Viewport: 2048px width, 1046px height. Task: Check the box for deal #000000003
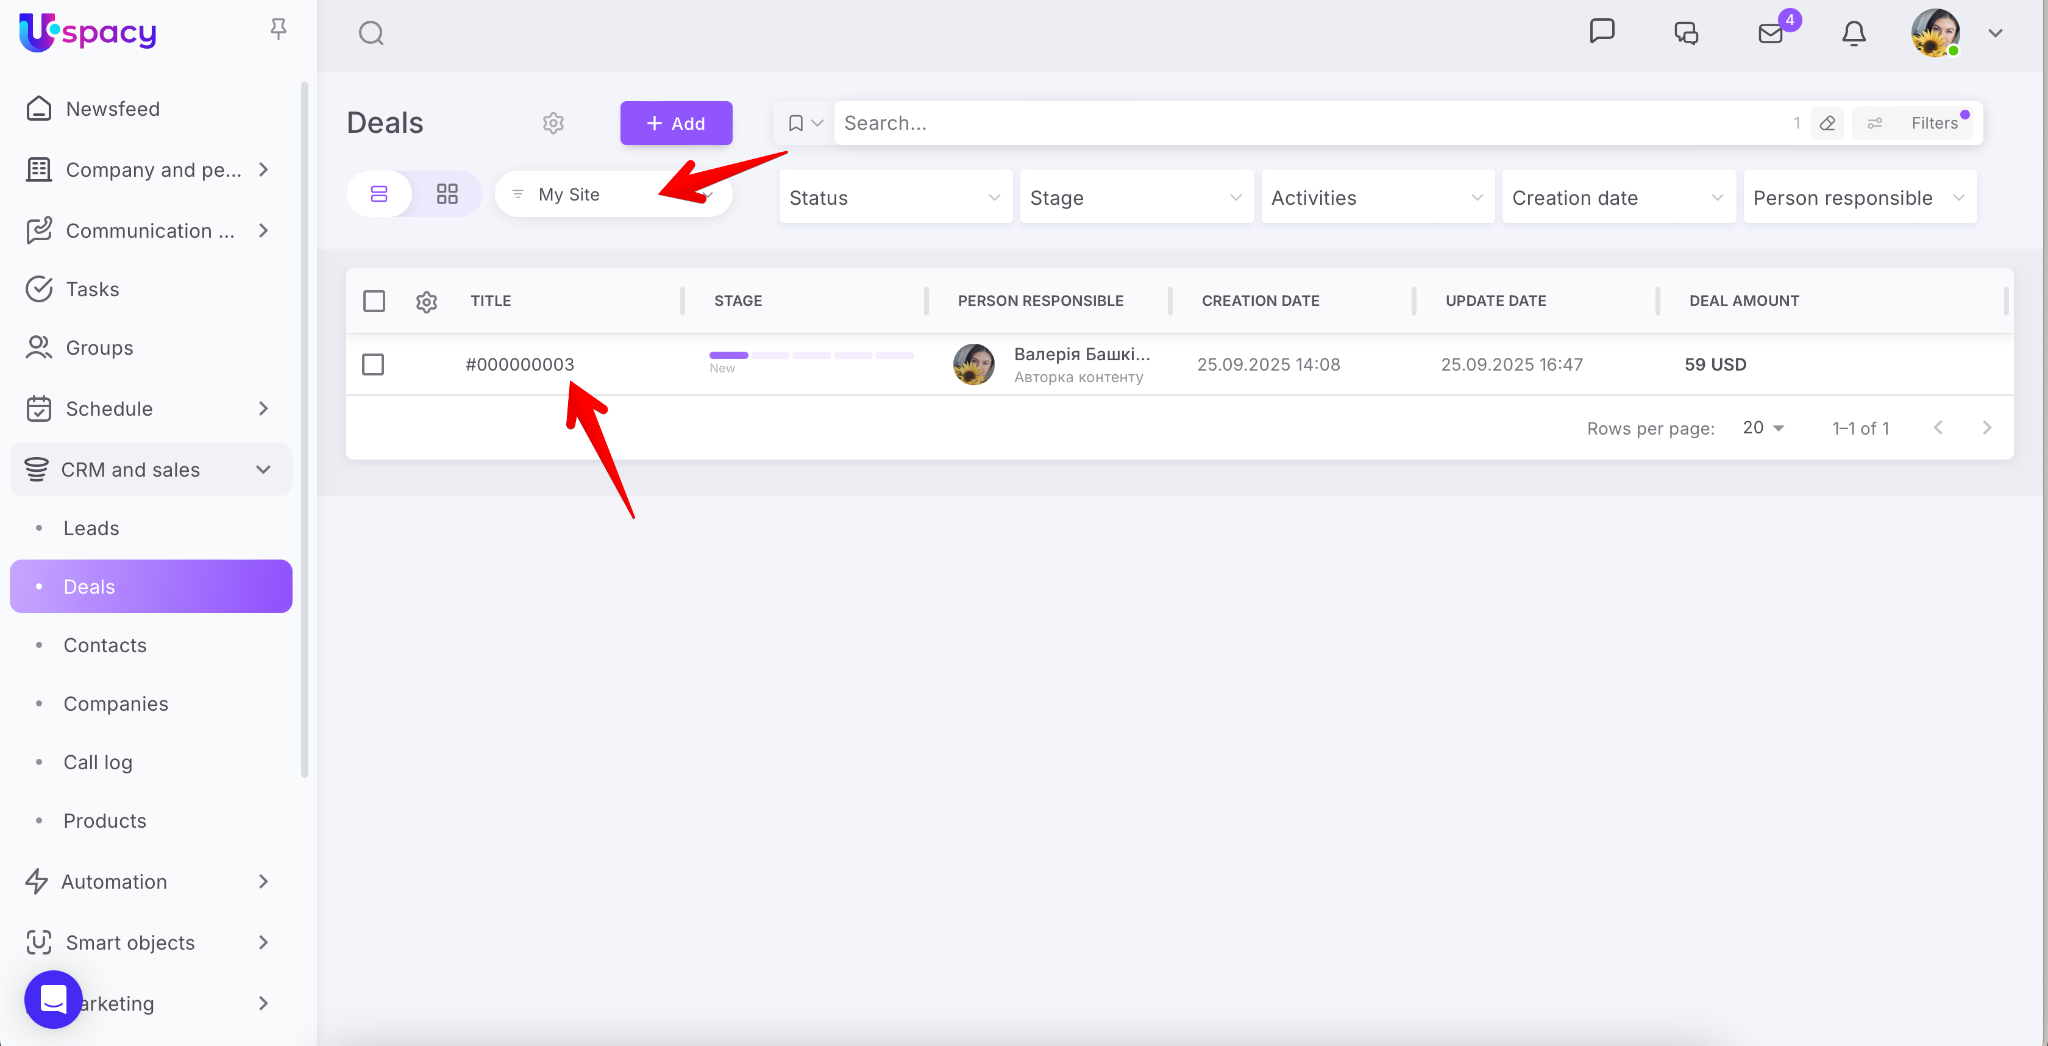373,364
